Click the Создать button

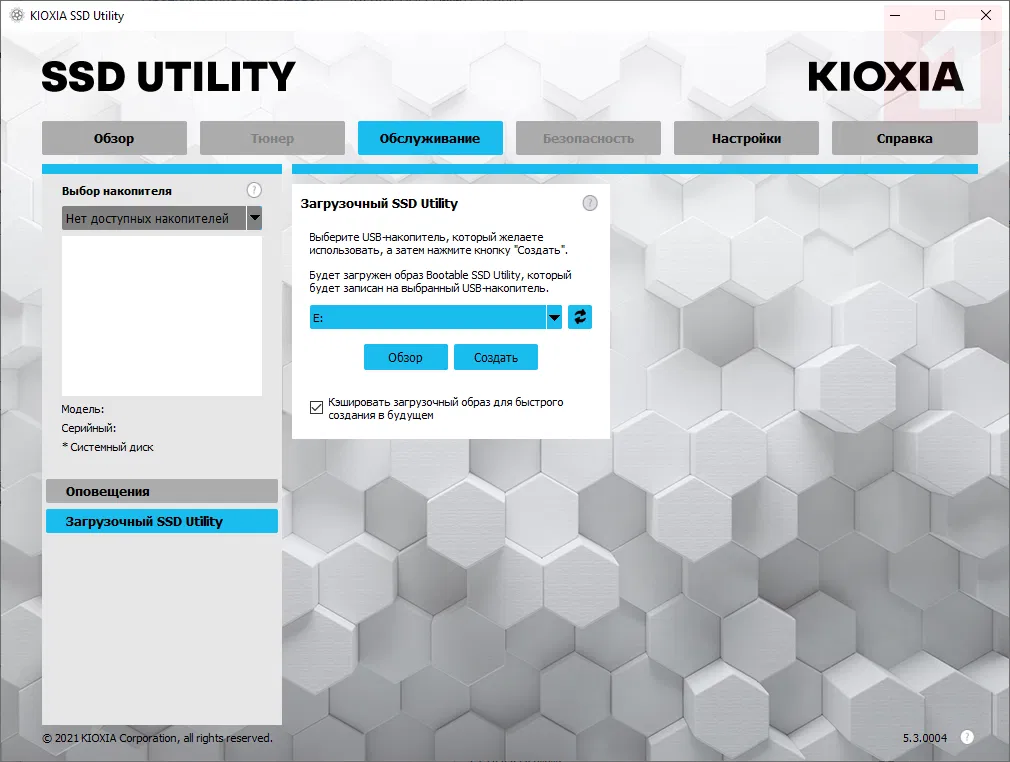point(496,357)
